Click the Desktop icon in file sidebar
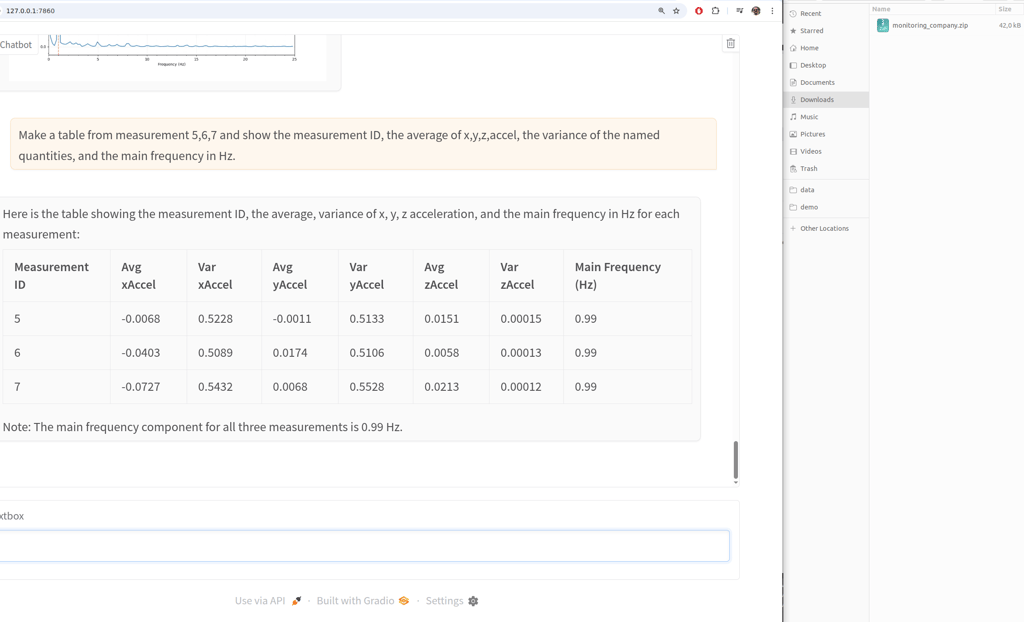This screenshot has height=622, width=1024. pos(793,65)
